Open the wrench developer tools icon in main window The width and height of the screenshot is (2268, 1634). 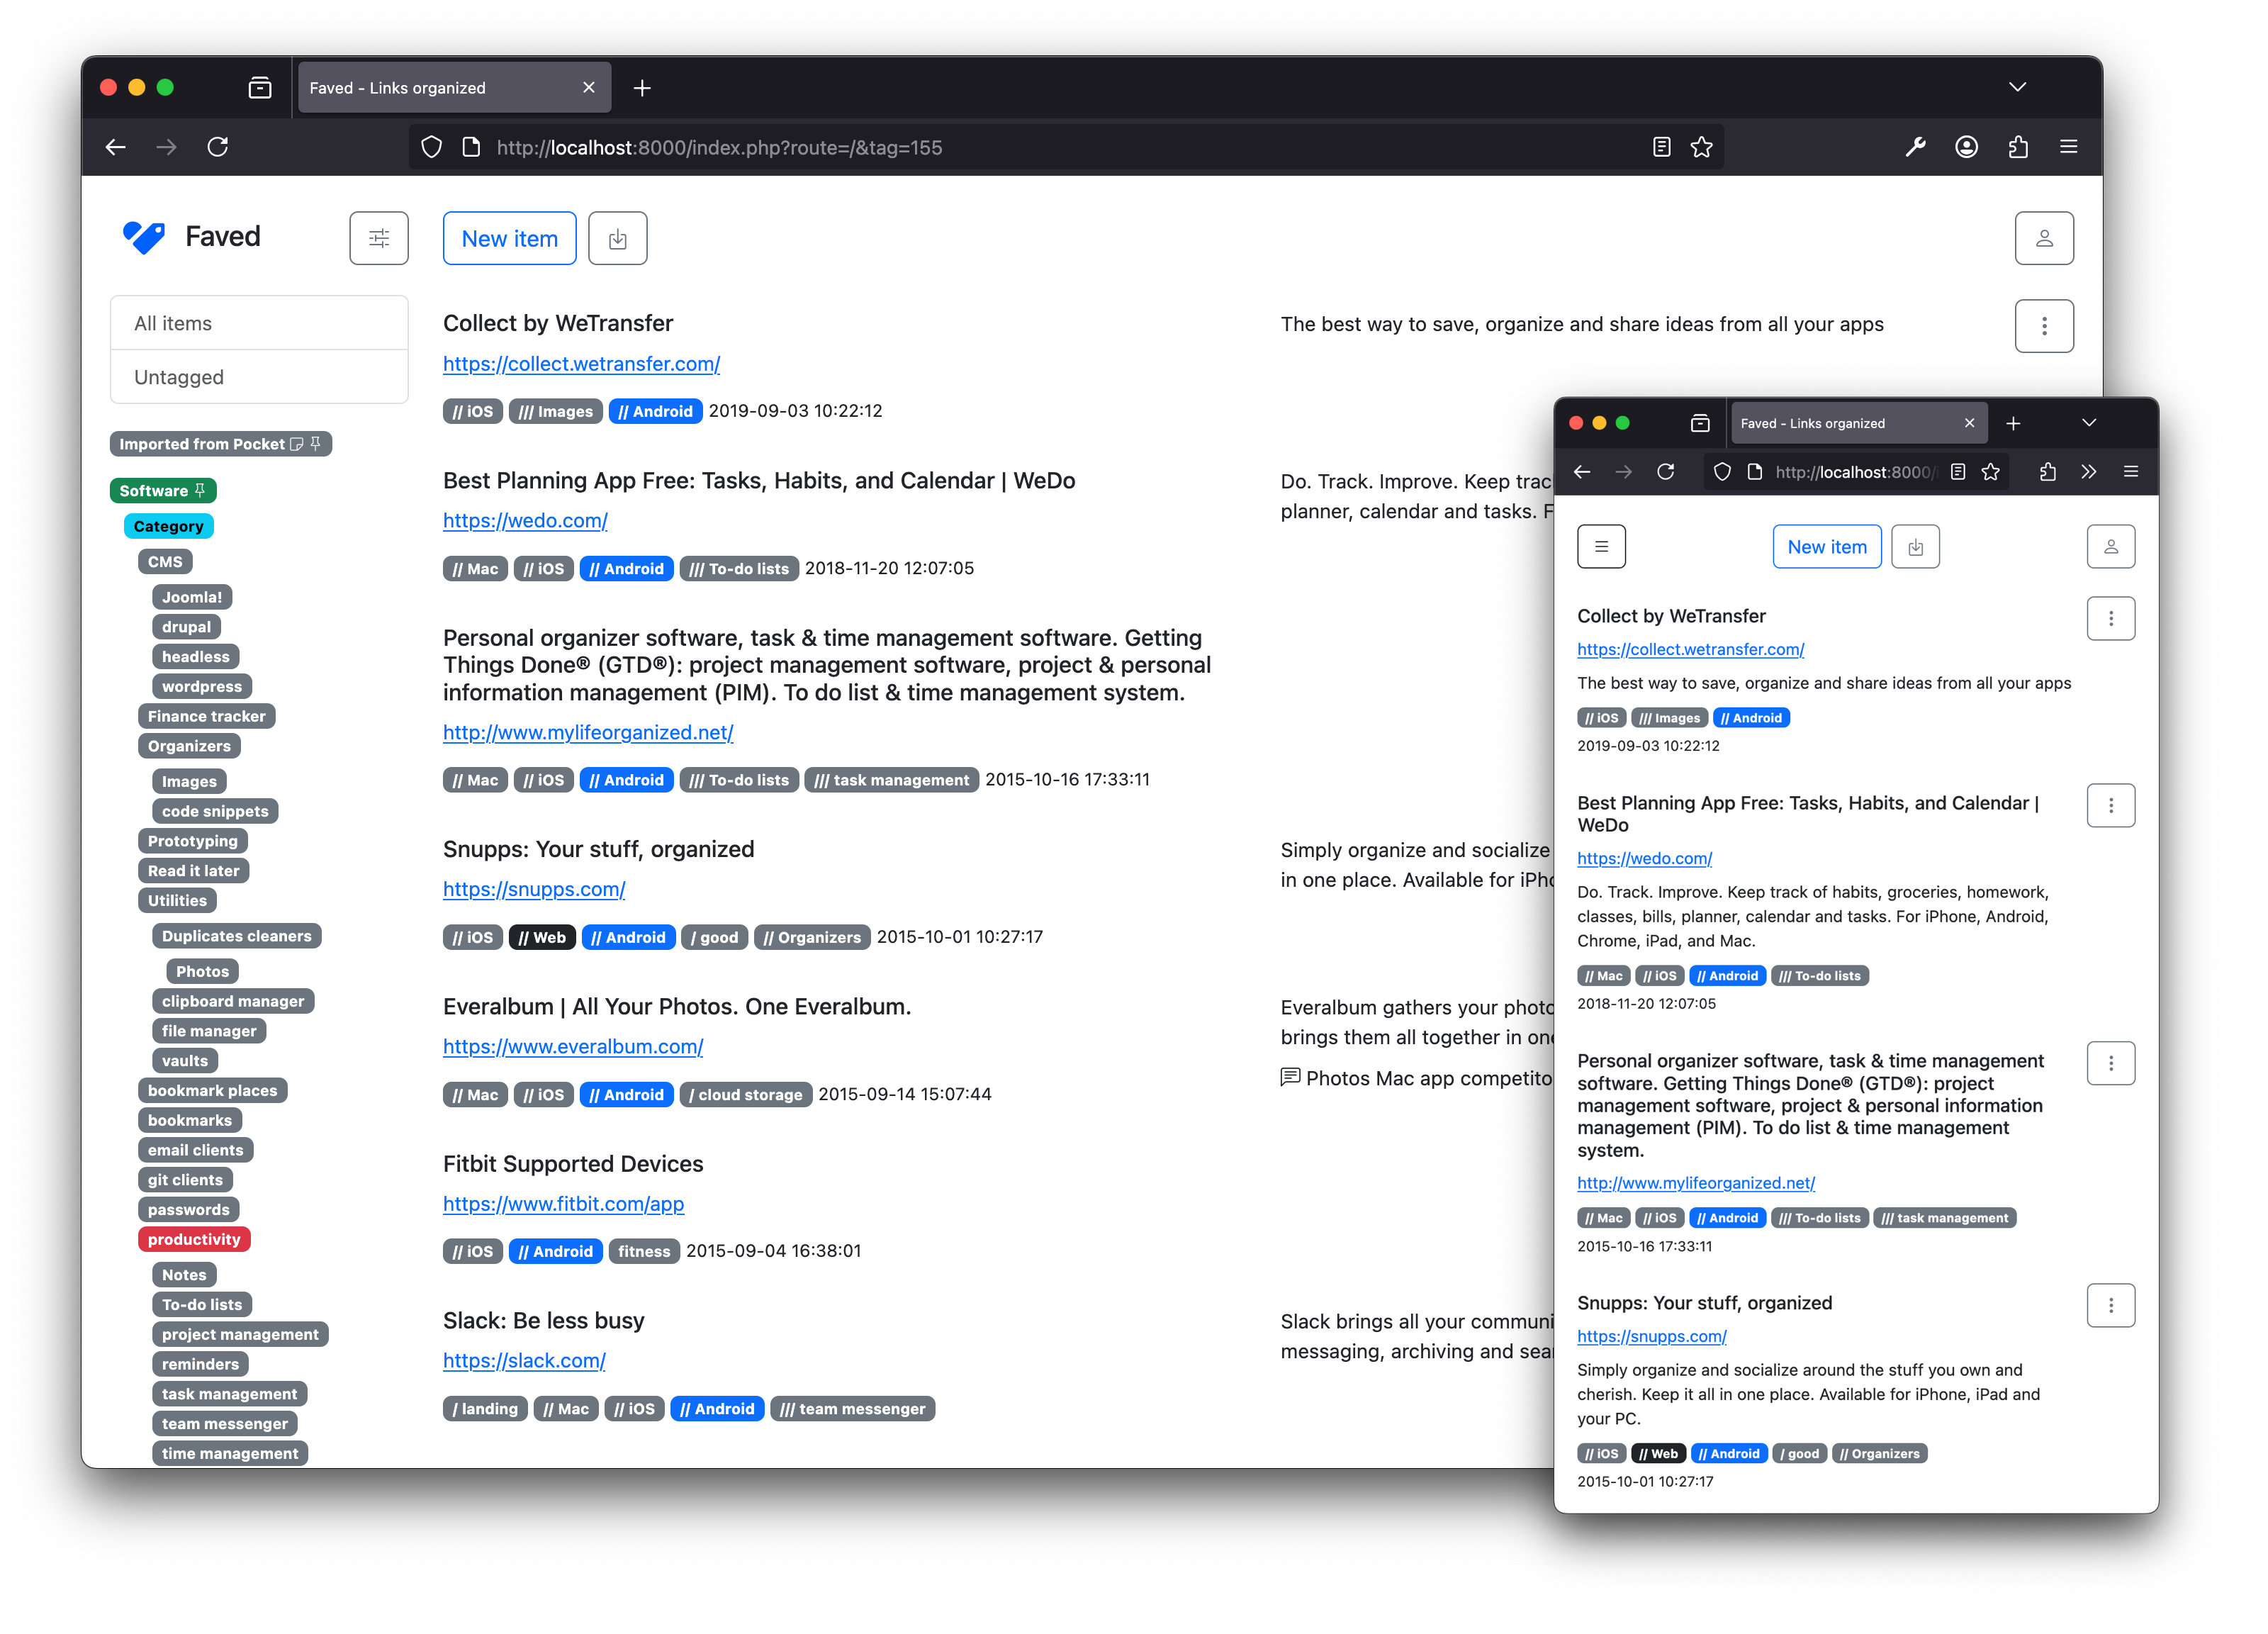point(1915,147)
